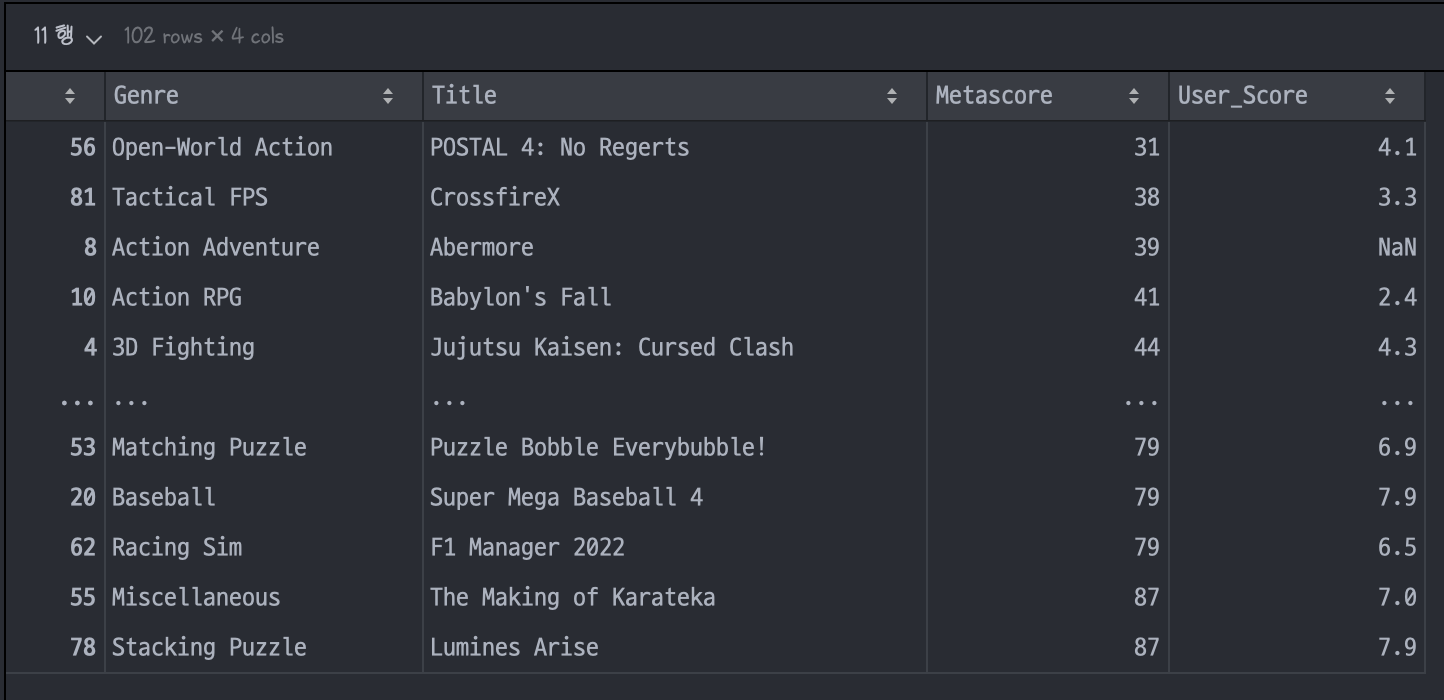Click the User_Score sort arrows
This screenshot has height=700, width=1444.
[x=1390, y=96]
